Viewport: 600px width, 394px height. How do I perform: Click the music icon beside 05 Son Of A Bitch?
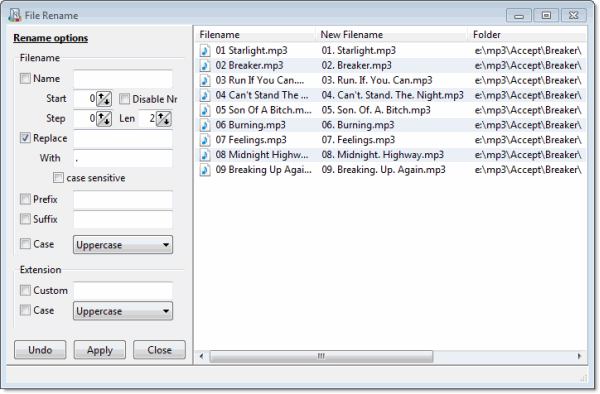(x=205, y=110)
